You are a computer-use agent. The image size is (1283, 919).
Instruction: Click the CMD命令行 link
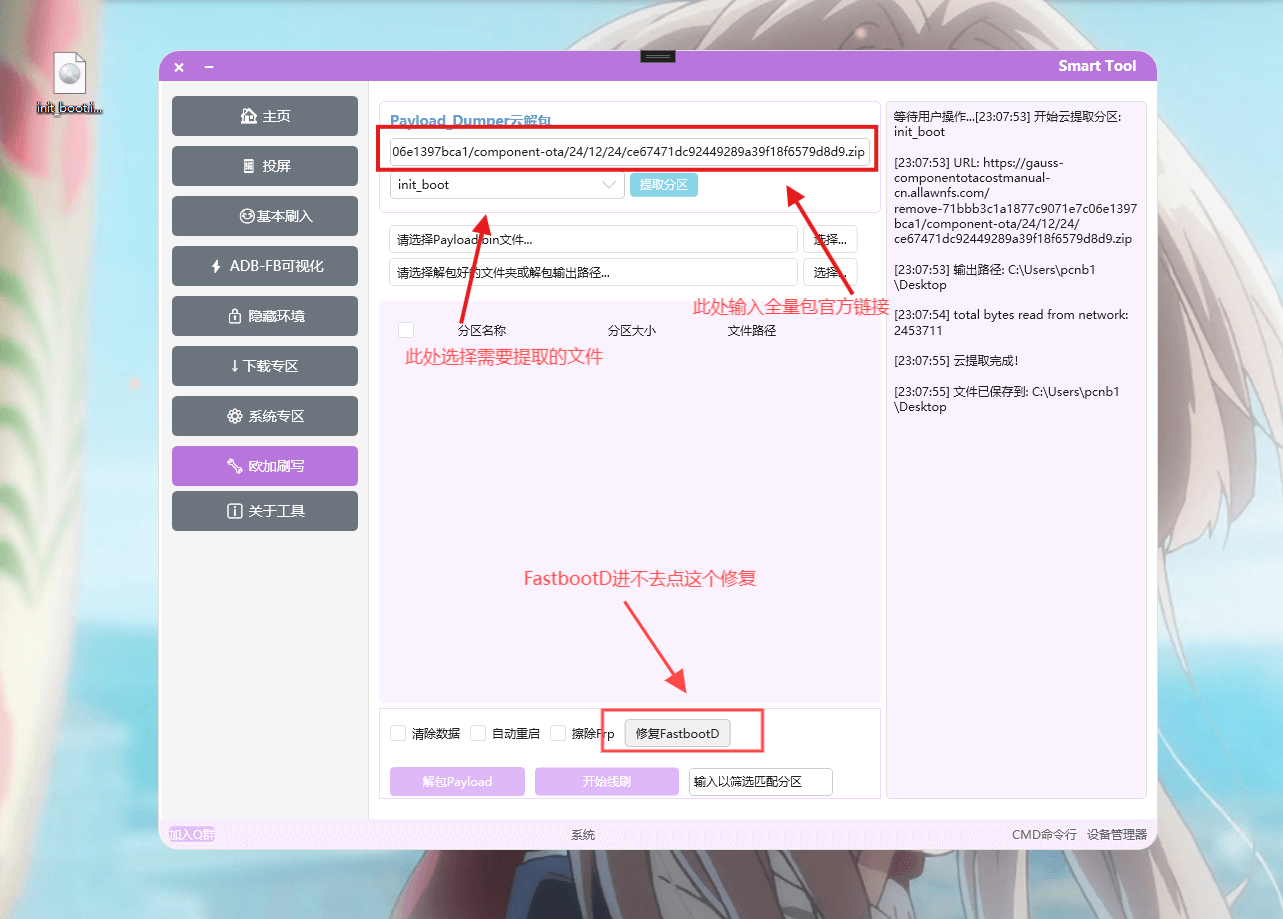tap(1043, 834)
